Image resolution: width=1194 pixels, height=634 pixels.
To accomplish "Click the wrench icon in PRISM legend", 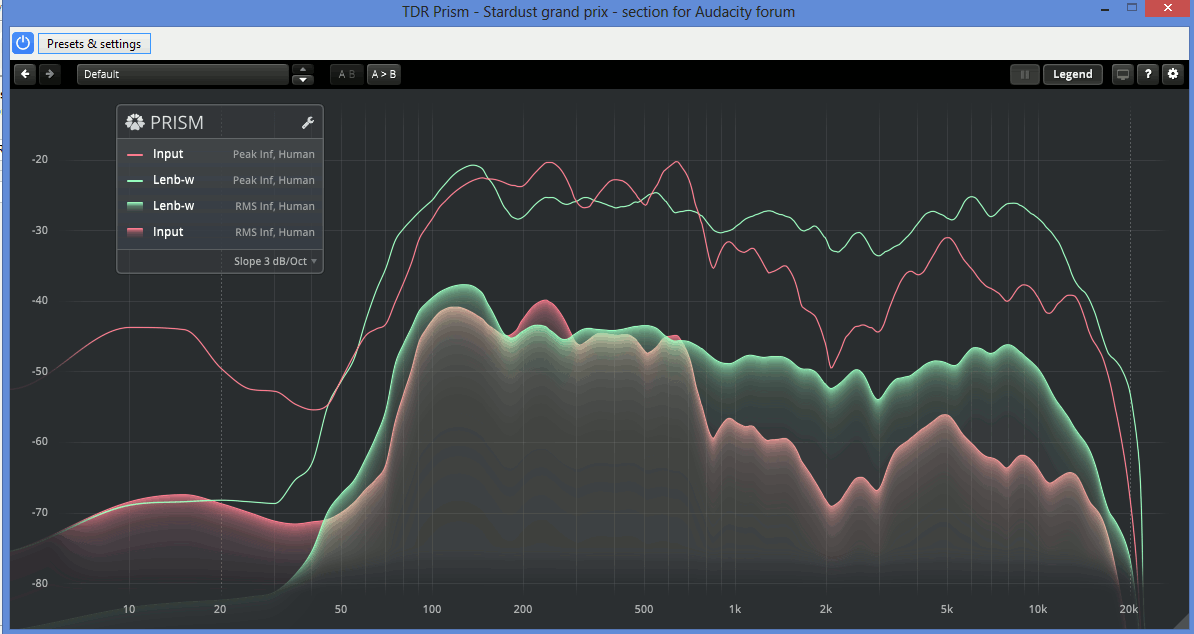I will pos(308,123).
